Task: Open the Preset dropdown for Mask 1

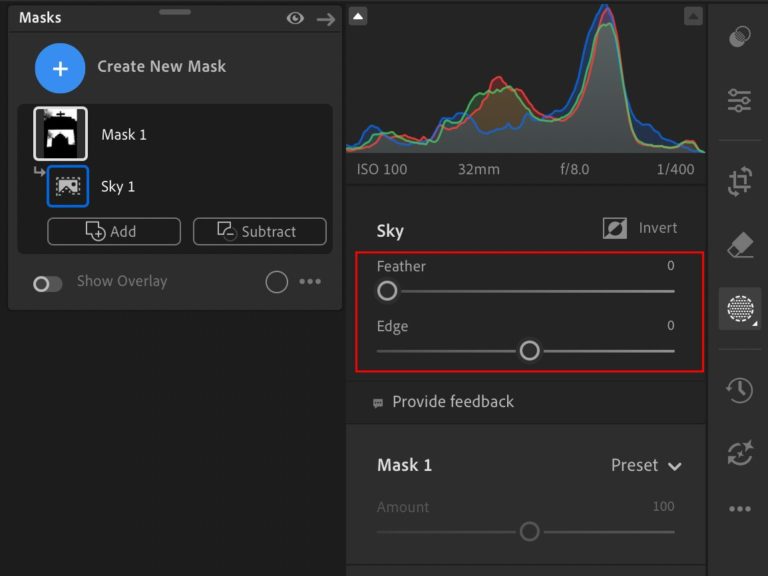Action: tap(646, 465)
